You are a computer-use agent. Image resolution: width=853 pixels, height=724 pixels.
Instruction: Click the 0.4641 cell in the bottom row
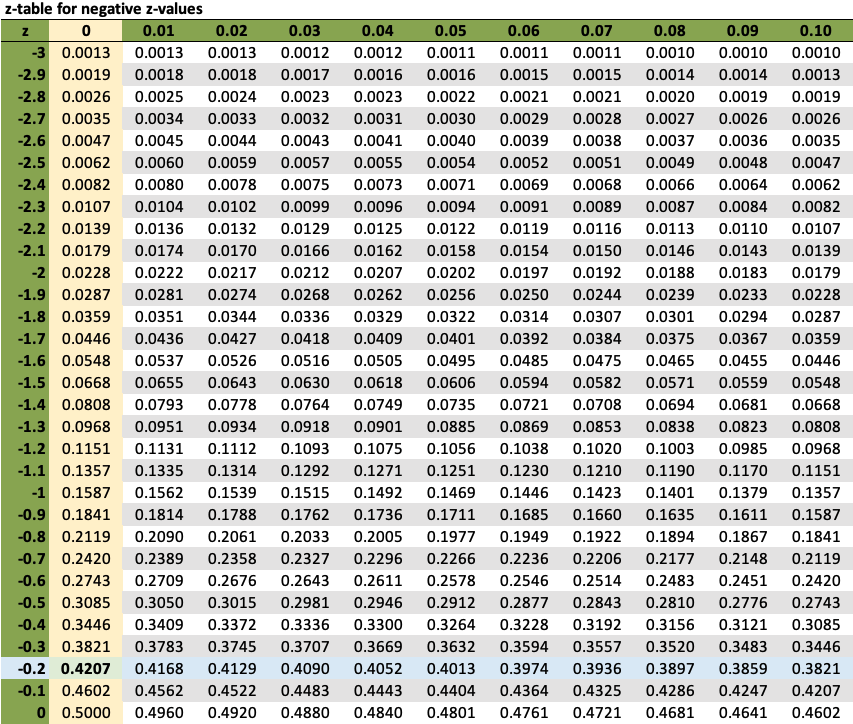pos(747,713)
